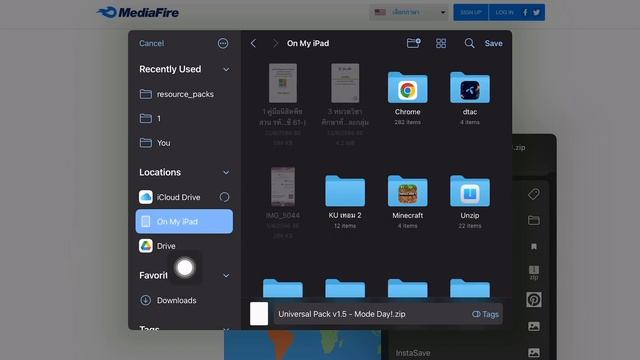Open the recent folder named You

click(x=184, y=143)
